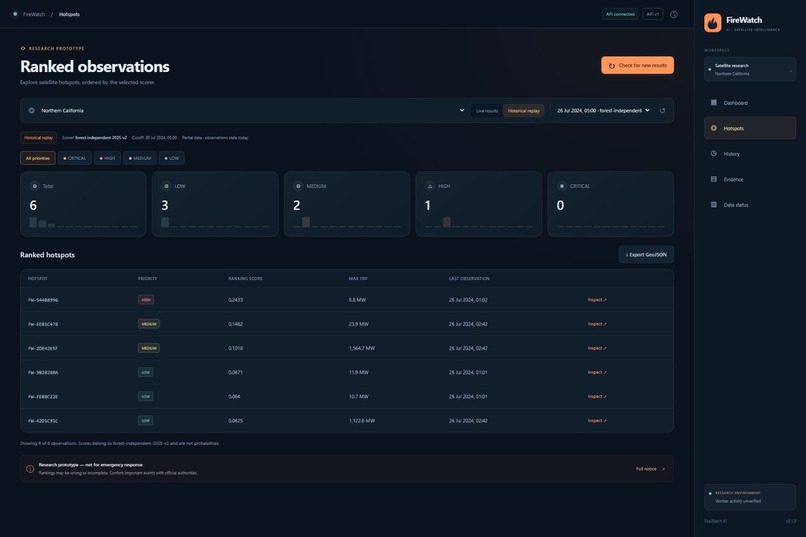Expand the Satellite research workspace selector

[x=750, y=69]
